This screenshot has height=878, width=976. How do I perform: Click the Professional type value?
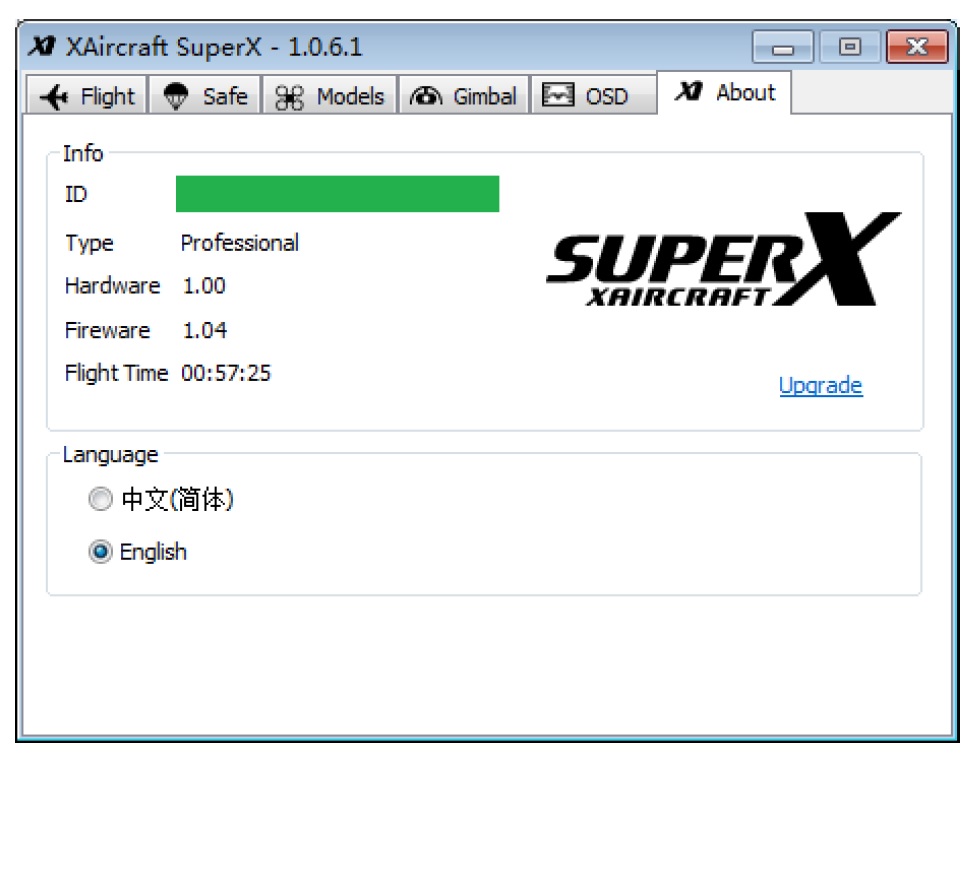point(239,243)
